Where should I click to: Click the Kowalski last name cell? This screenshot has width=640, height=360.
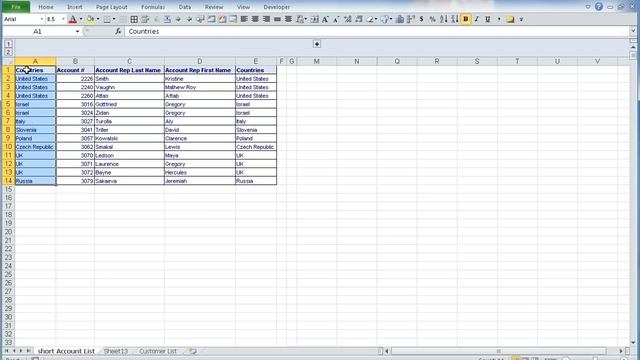[x=129, y=138]
